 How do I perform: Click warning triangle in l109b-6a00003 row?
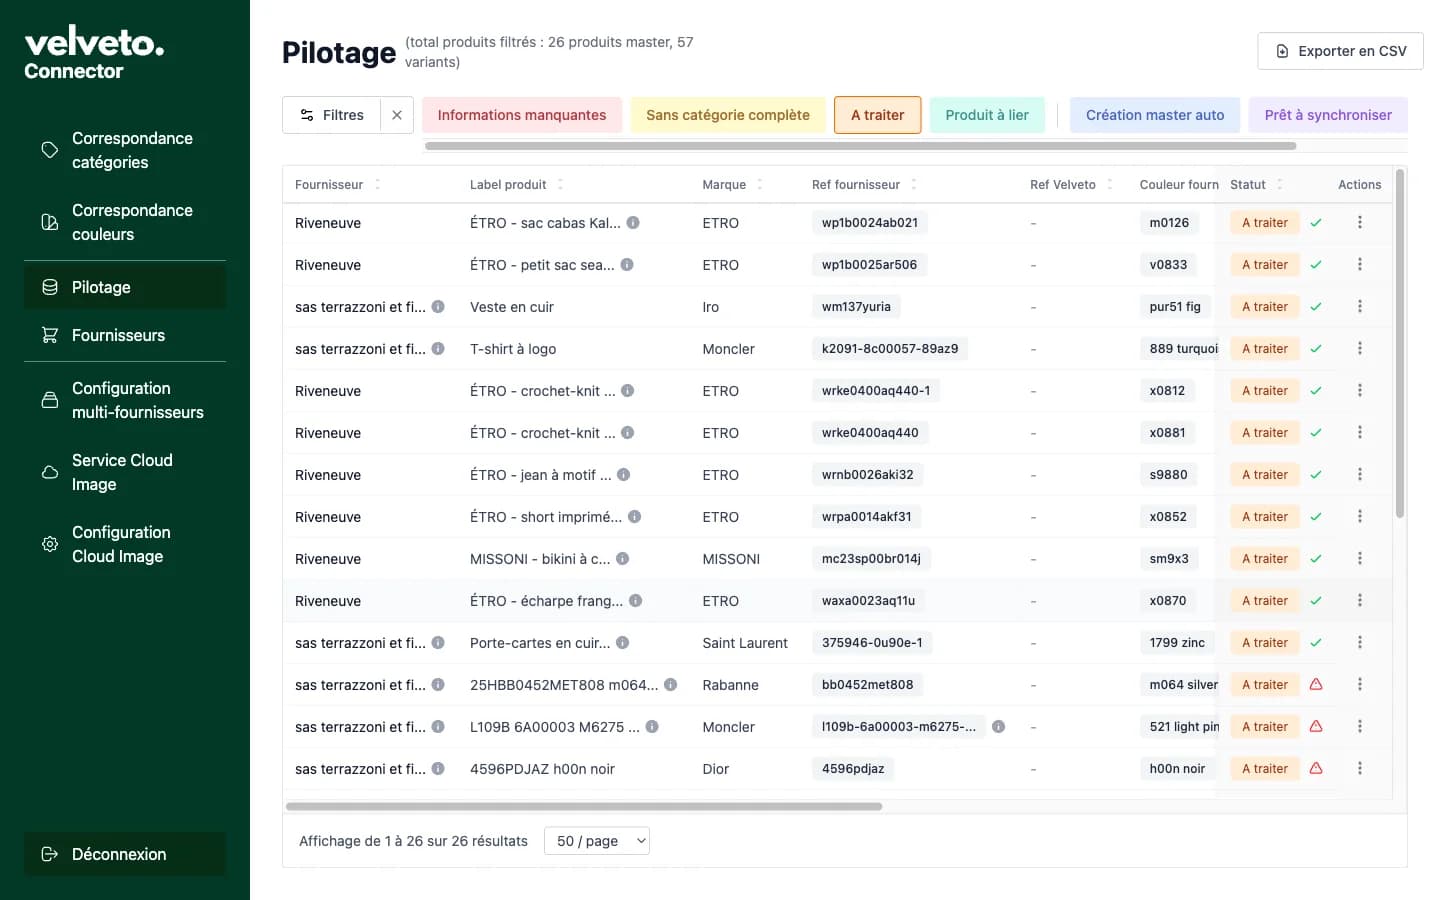click(x=1316, y=726)
